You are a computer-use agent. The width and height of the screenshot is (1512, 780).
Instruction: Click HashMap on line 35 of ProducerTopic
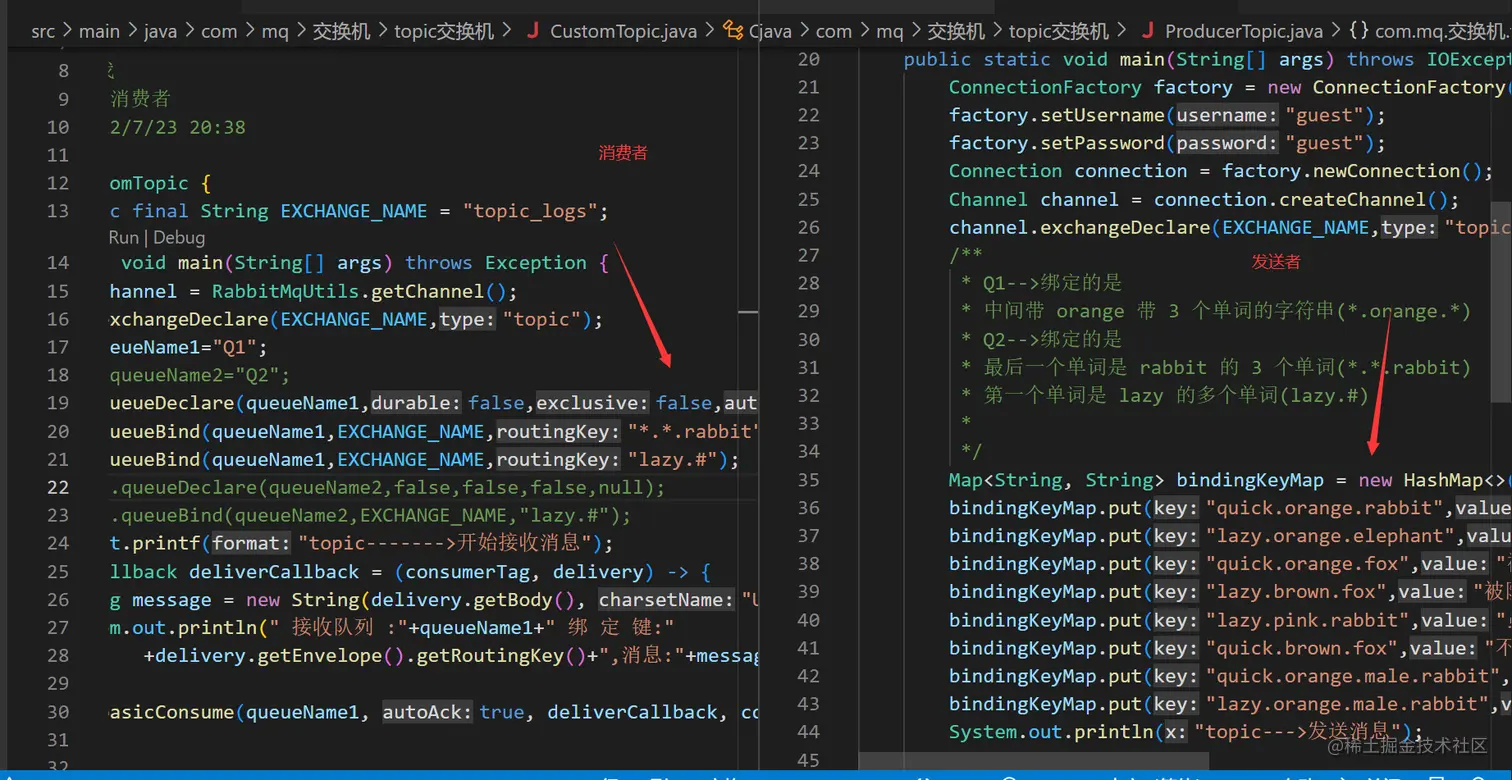(1443, 480)
